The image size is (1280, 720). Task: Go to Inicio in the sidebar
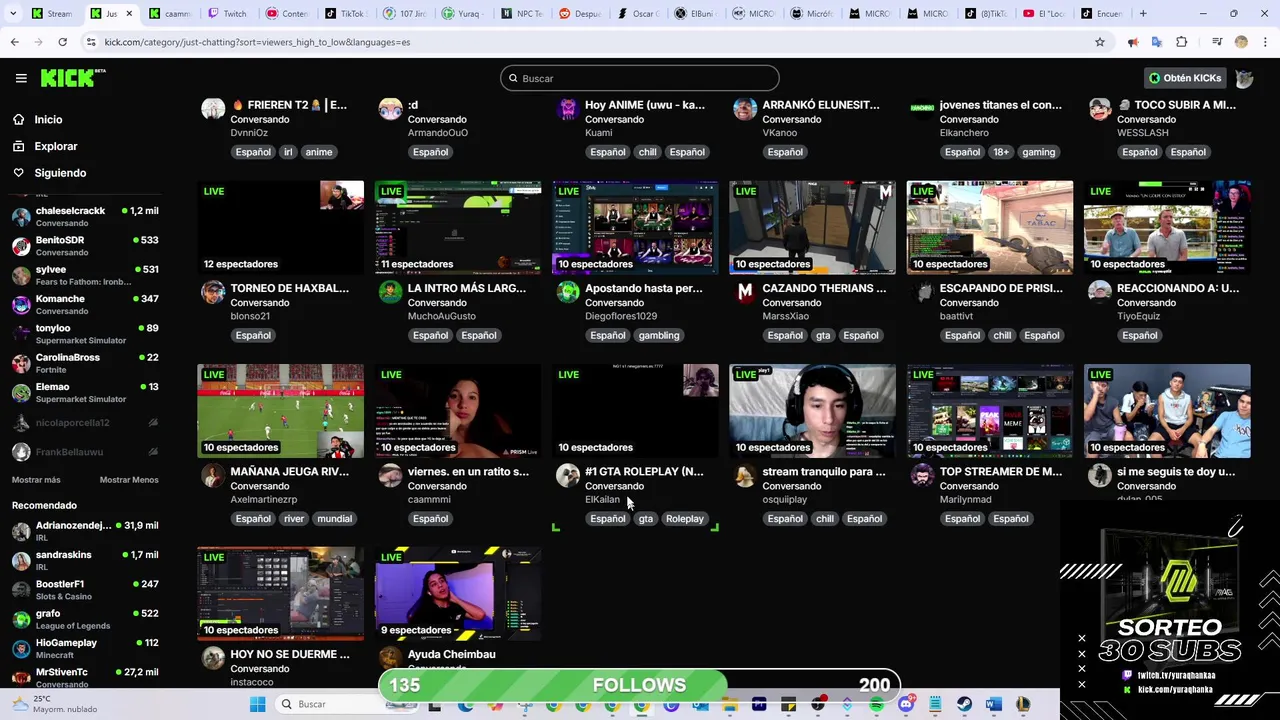[x=48, y=119]
